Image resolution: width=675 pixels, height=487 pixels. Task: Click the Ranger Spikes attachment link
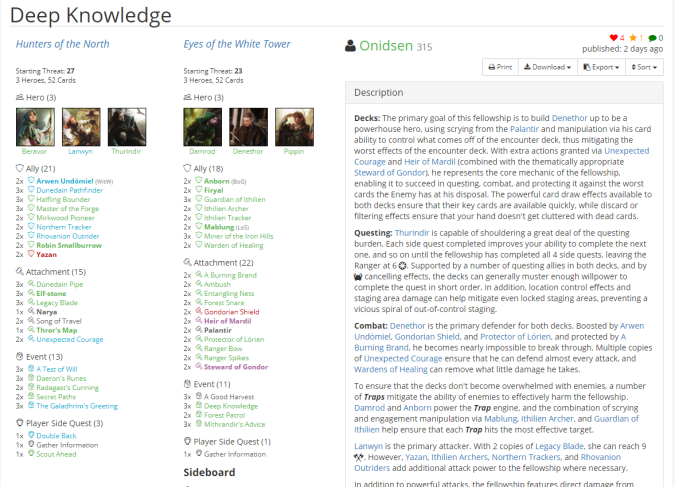pos(226,358)
